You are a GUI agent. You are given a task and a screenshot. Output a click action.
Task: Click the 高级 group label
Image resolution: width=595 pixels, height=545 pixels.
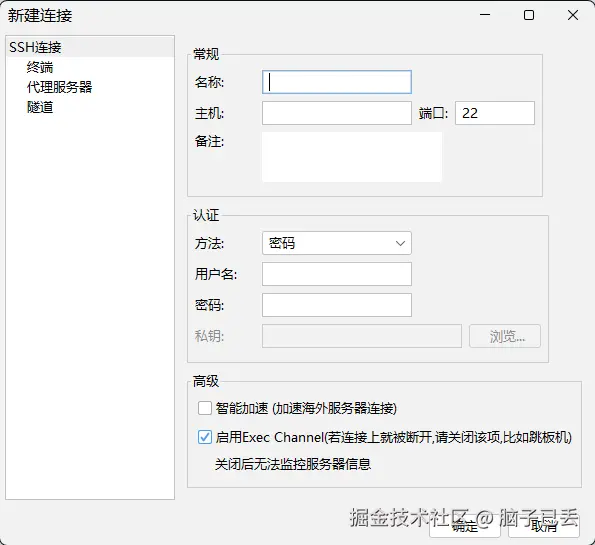tap(206, 381)
